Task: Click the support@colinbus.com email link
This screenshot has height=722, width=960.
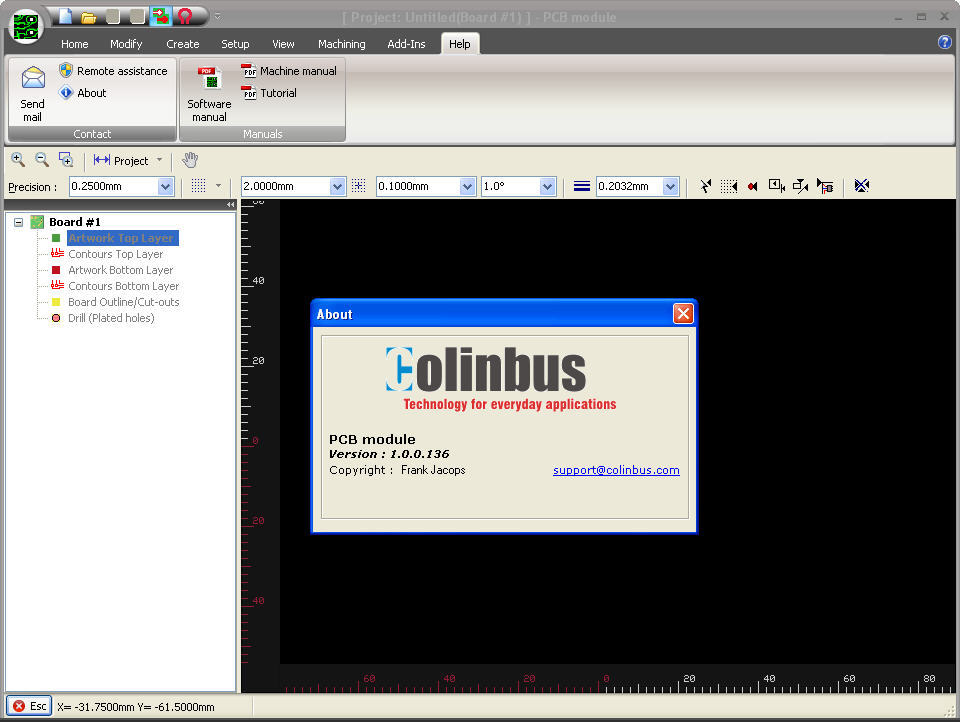Action: pyautogui.click(x=616, y=470)
